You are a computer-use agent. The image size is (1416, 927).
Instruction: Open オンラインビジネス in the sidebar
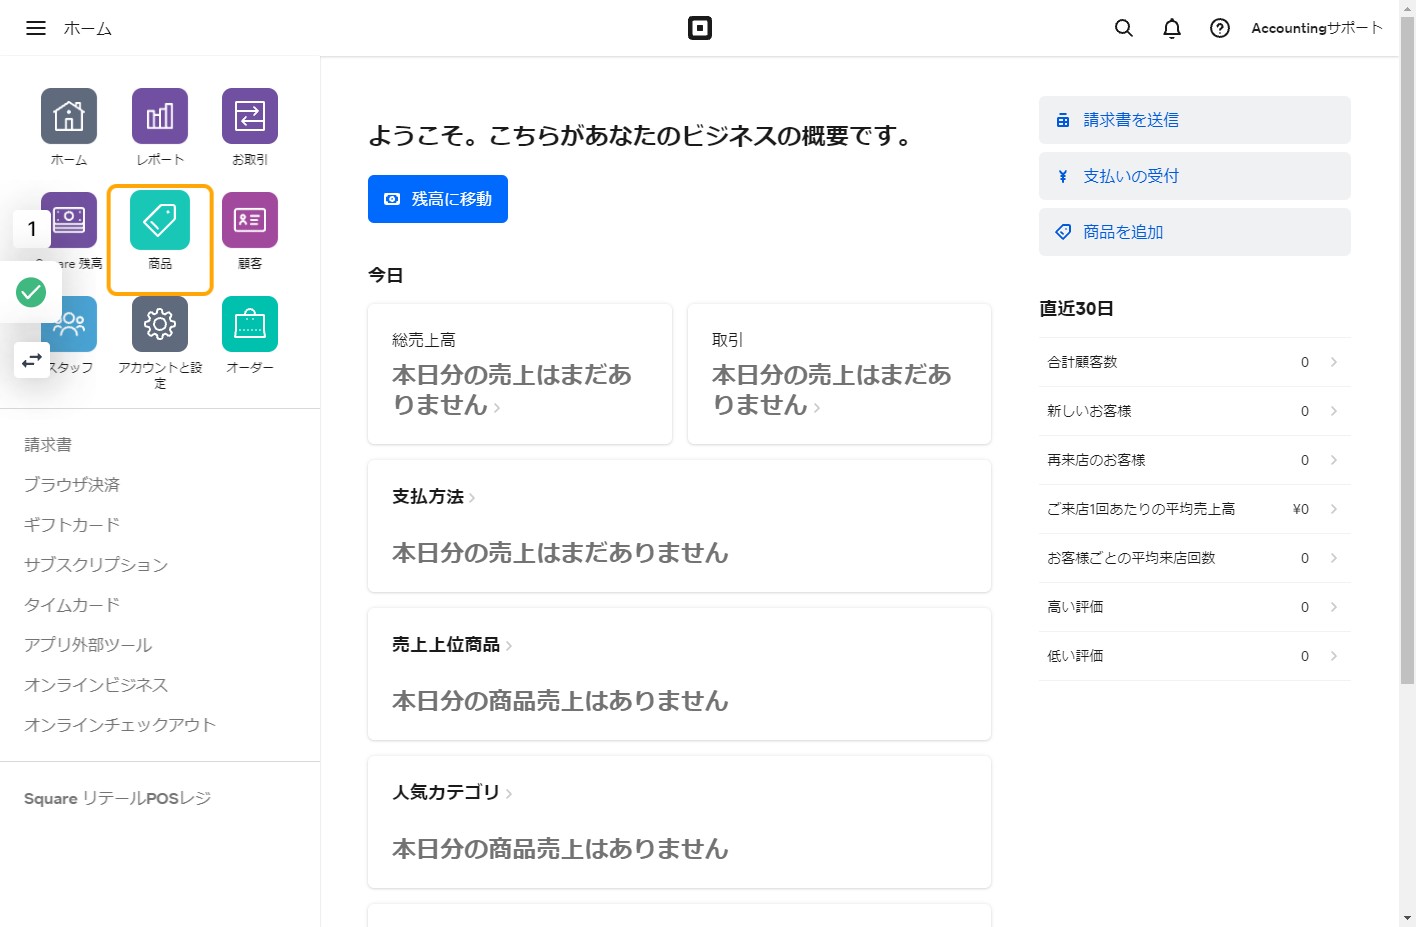coord(96,685)
